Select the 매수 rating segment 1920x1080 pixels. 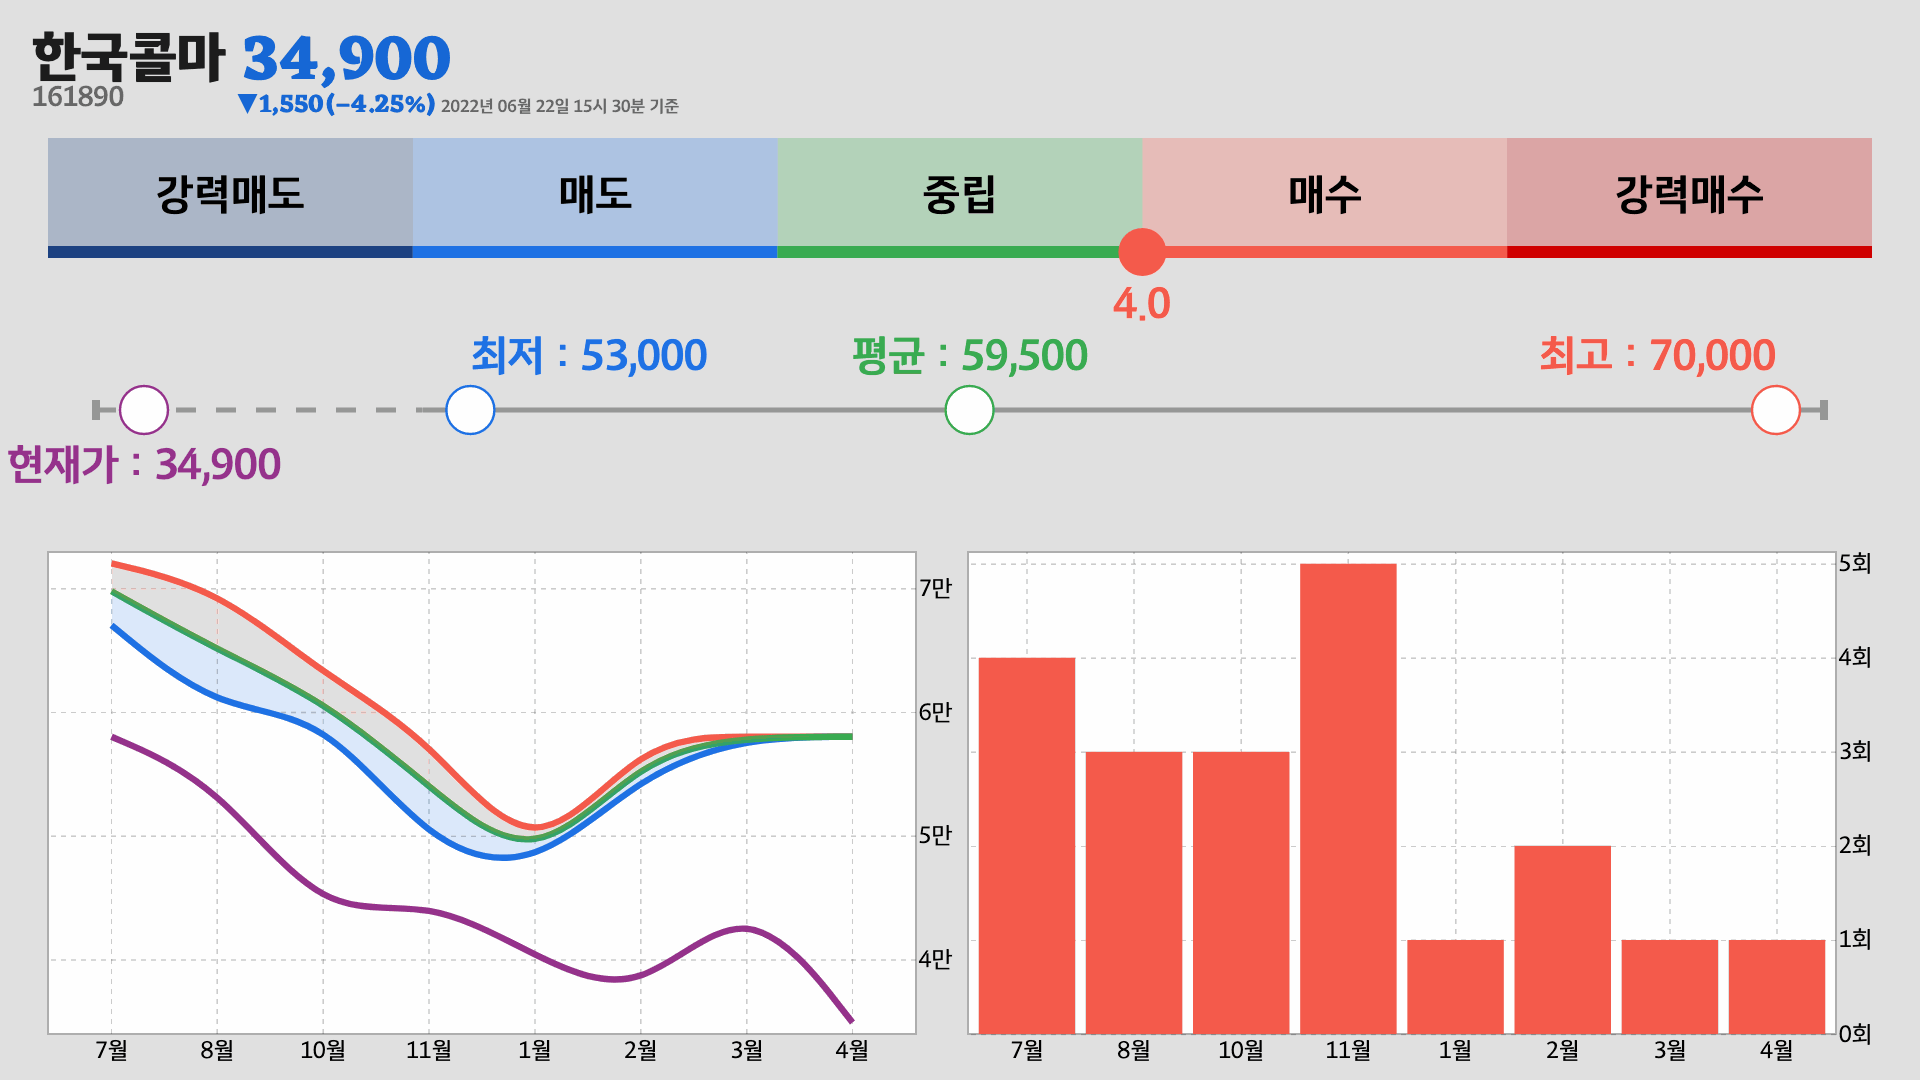coord(1325,197)
